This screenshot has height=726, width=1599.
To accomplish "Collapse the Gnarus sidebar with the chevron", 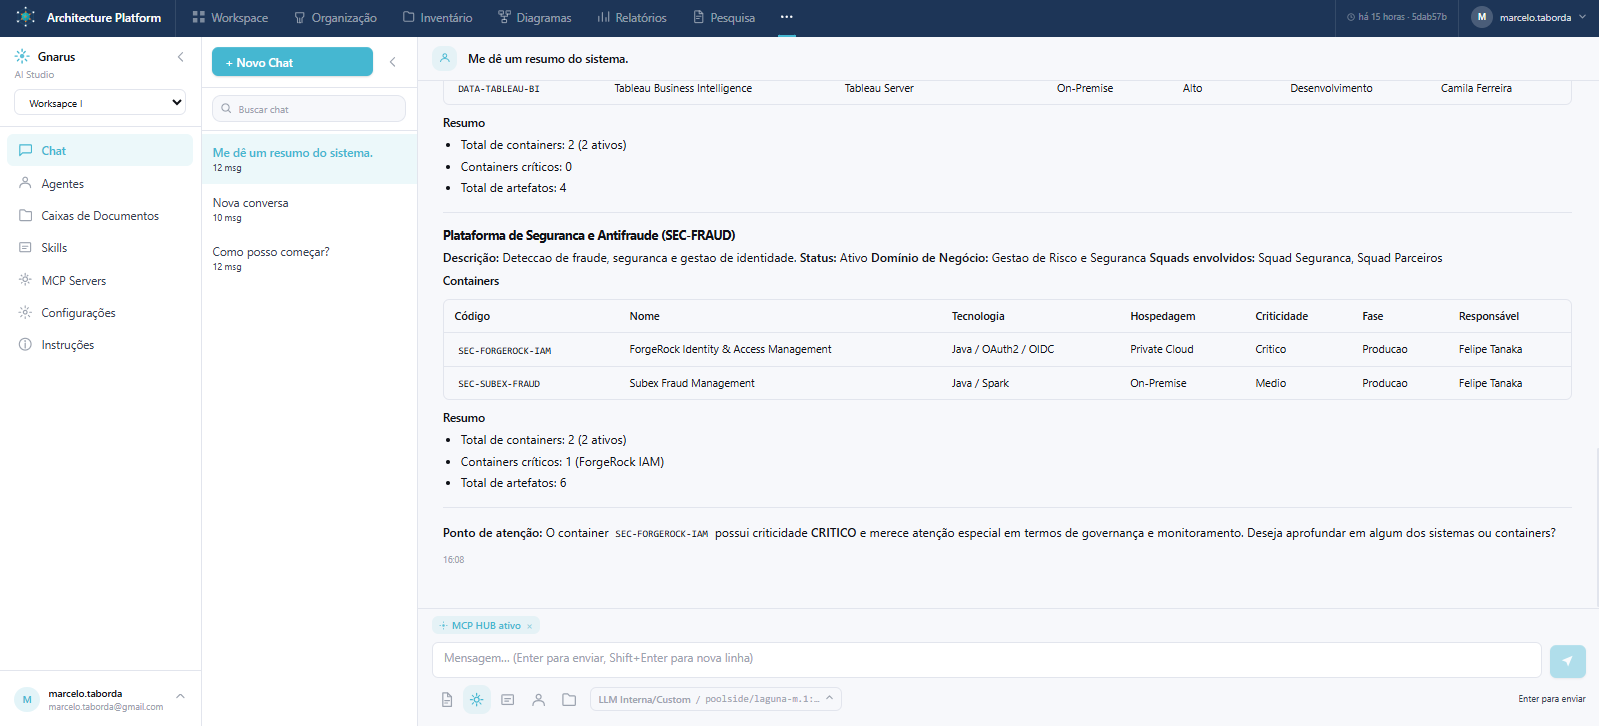I will coord(181,57).
